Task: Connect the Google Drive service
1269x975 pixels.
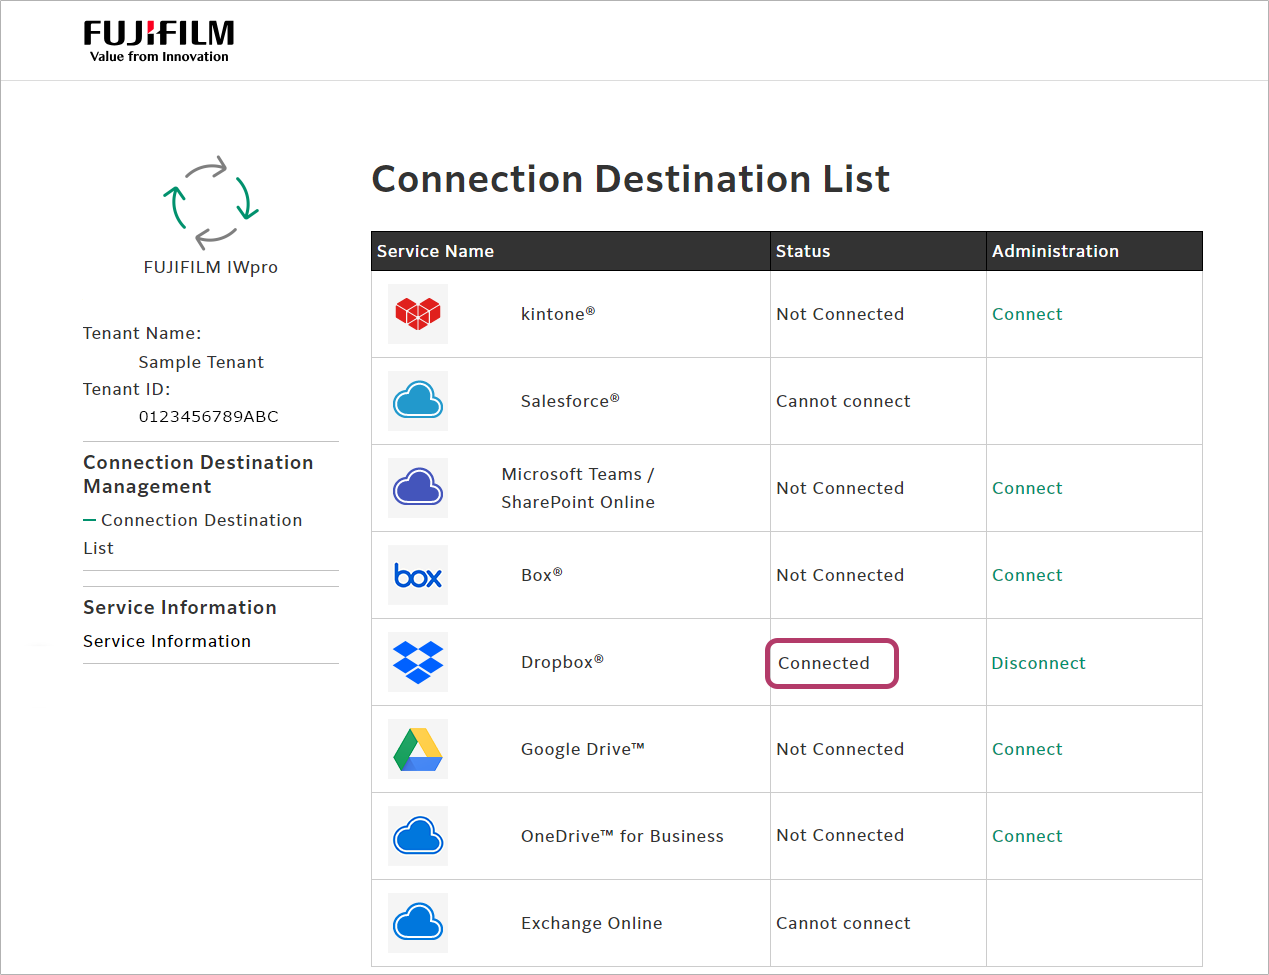Action: pos(1027,749)
